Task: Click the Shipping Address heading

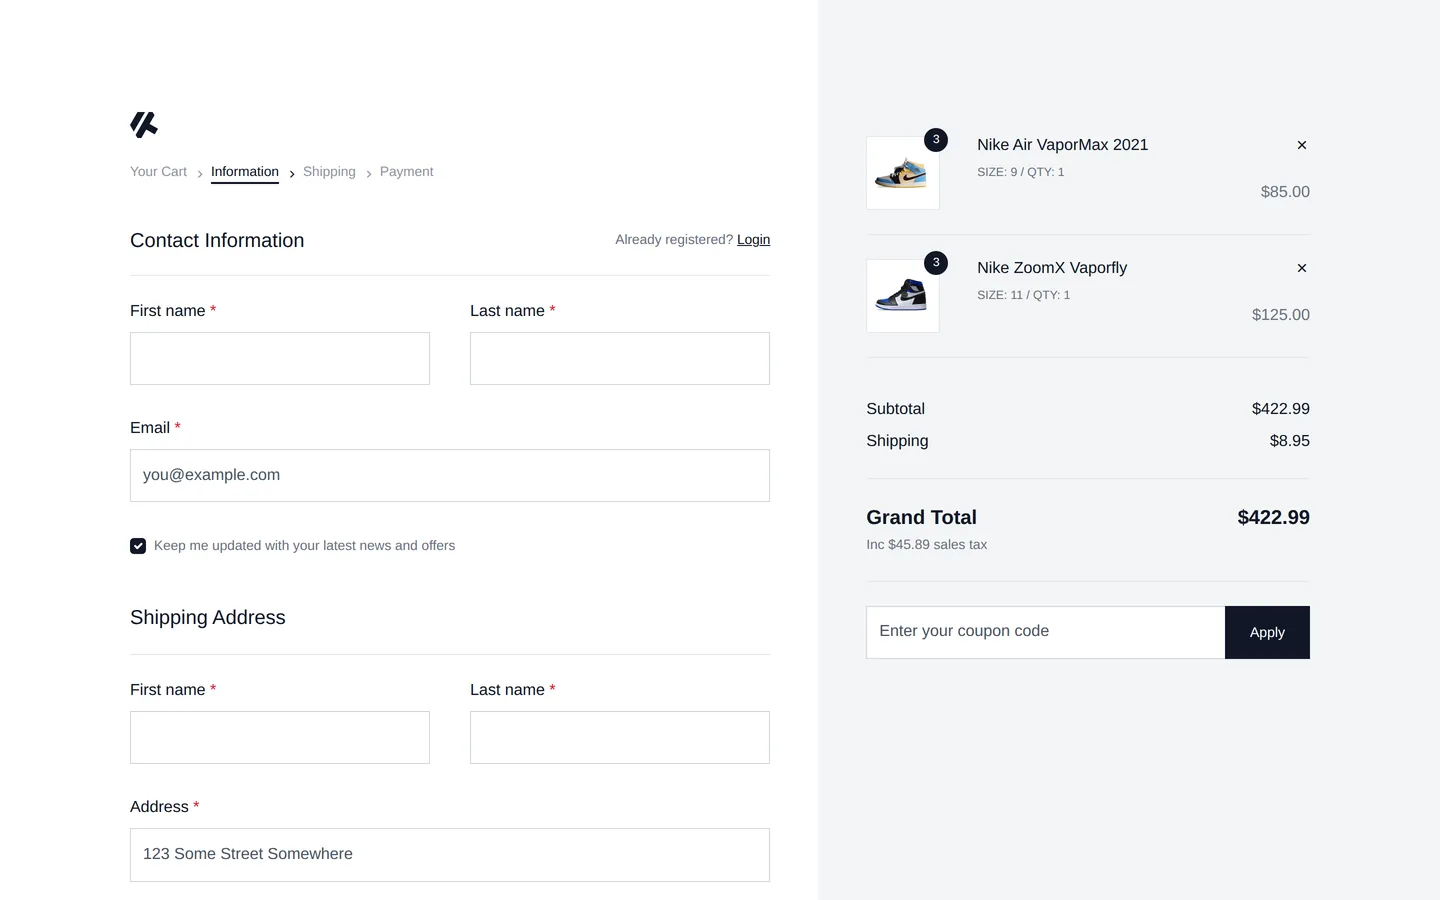Action: pyautogui.click(x=208, y=618)
